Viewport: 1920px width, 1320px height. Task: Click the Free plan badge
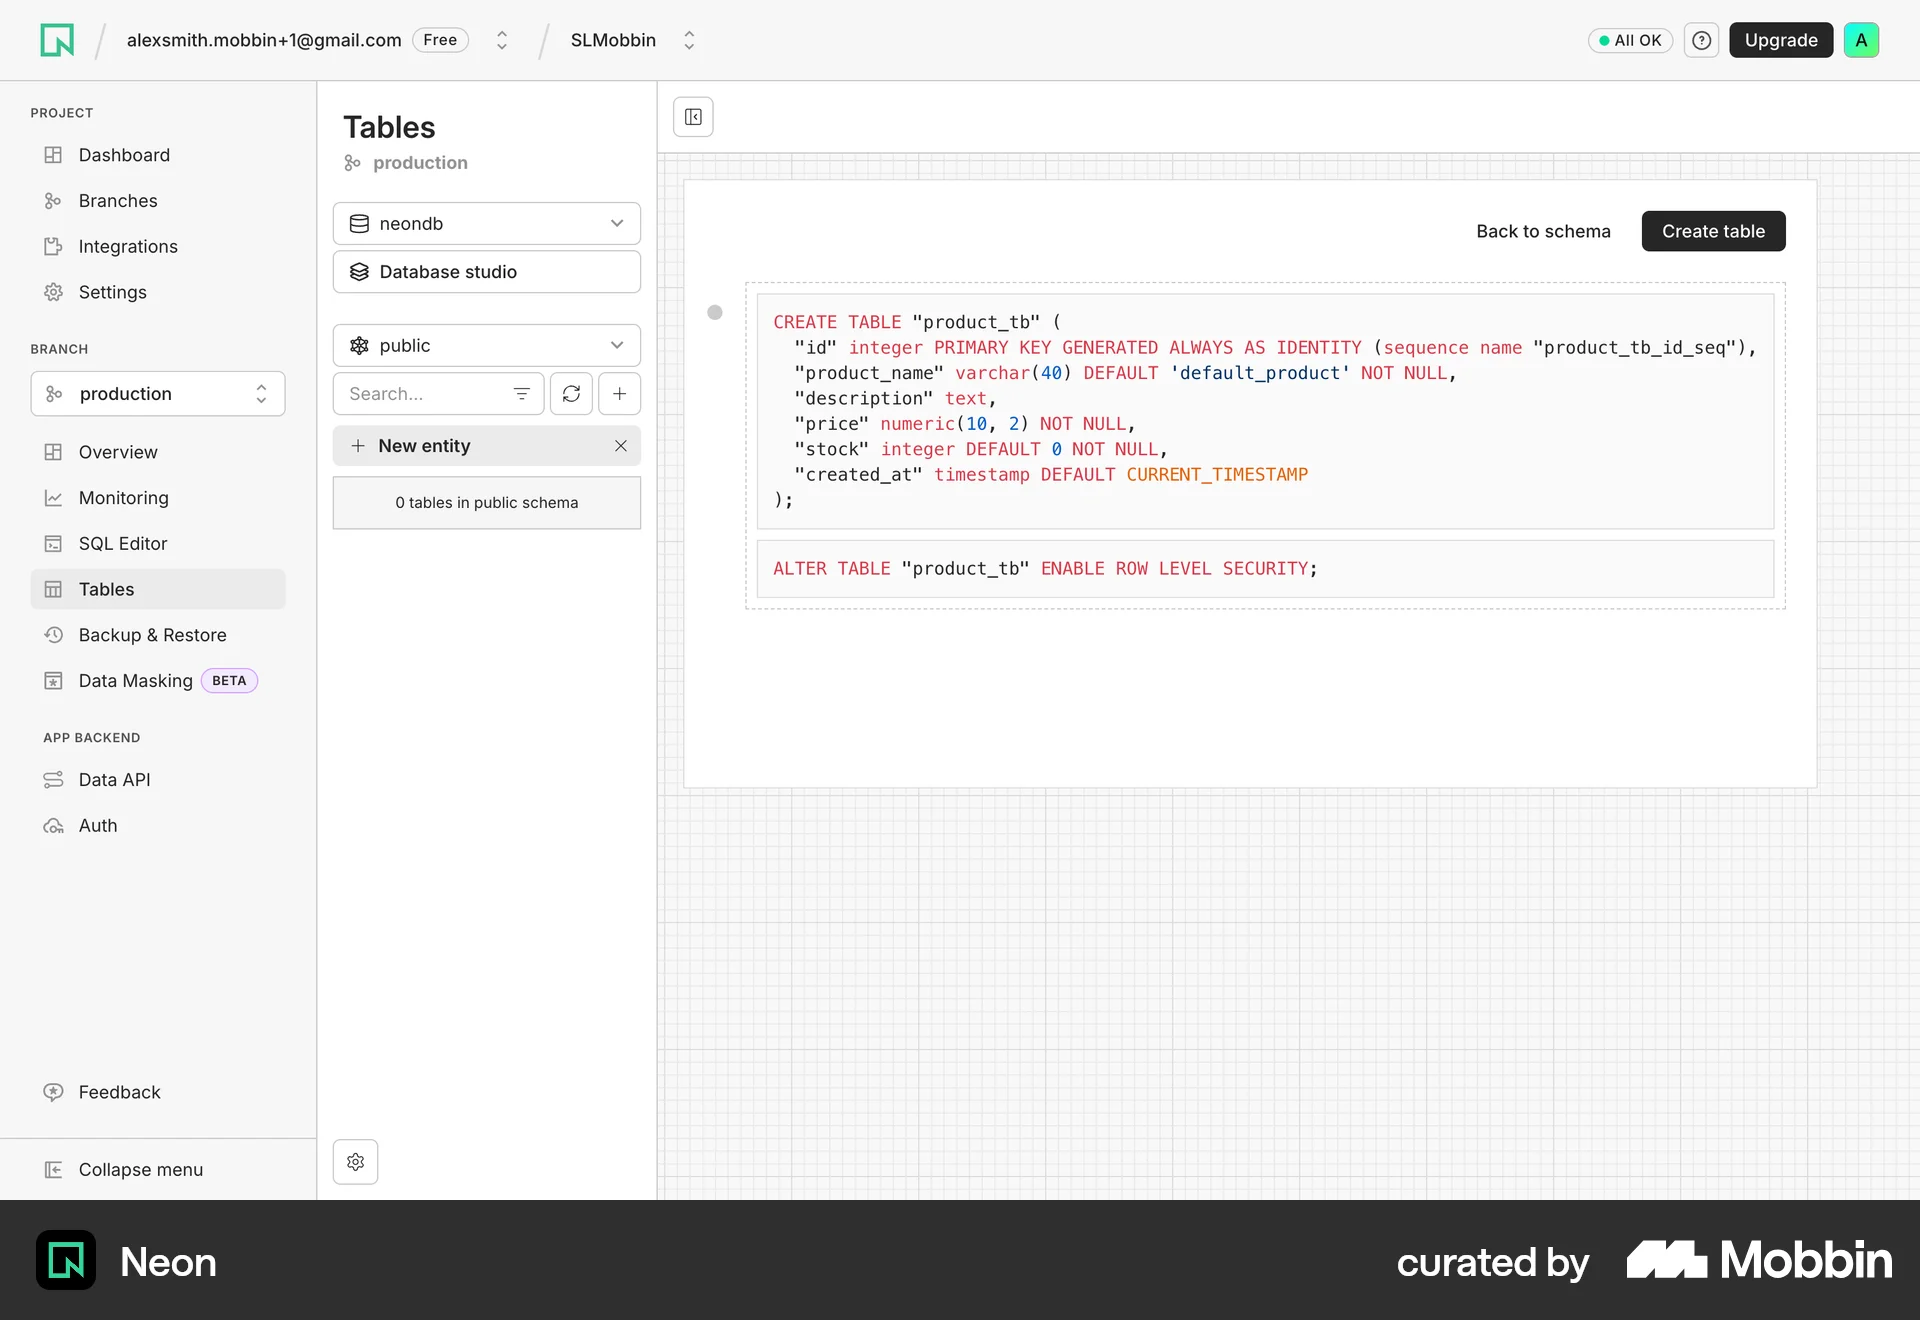[440, 40]
